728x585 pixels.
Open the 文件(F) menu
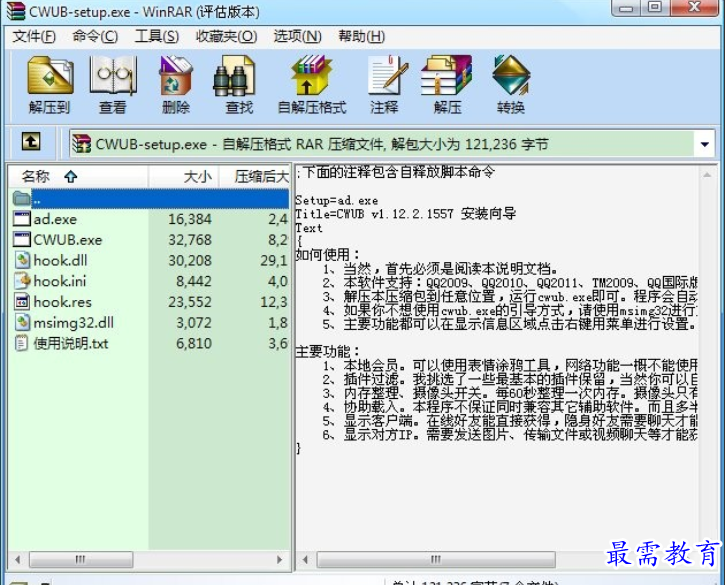[x=34, y=36]
